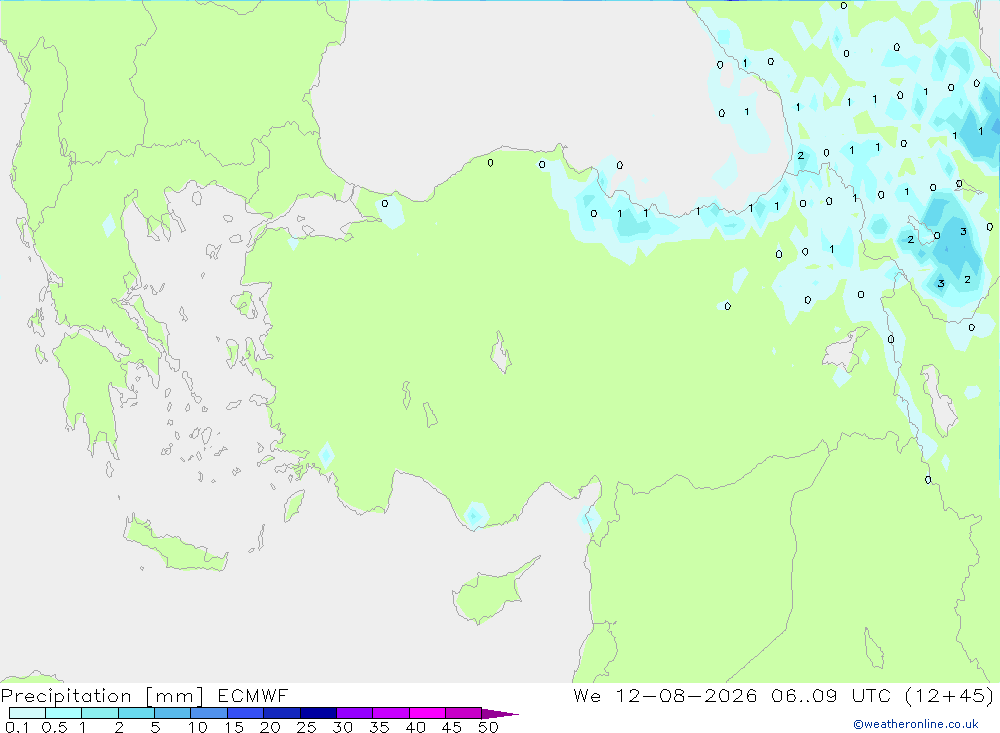Select the 15–20 mm legend swatch

(x=246, y=713)
